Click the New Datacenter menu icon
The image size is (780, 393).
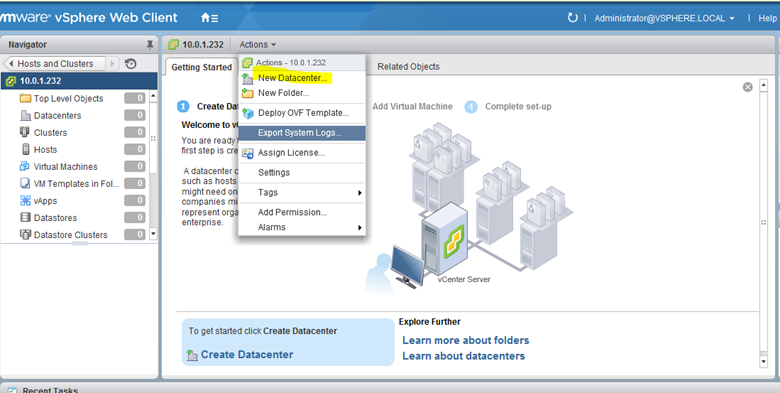[x=248, y=78]
